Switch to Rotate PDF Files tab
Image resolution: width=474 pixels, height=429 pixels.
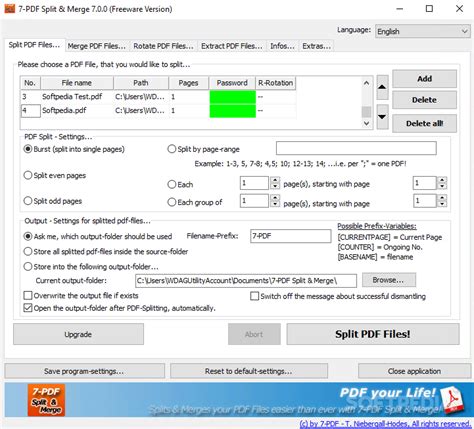pyautogui.click(x=163, y=46)
